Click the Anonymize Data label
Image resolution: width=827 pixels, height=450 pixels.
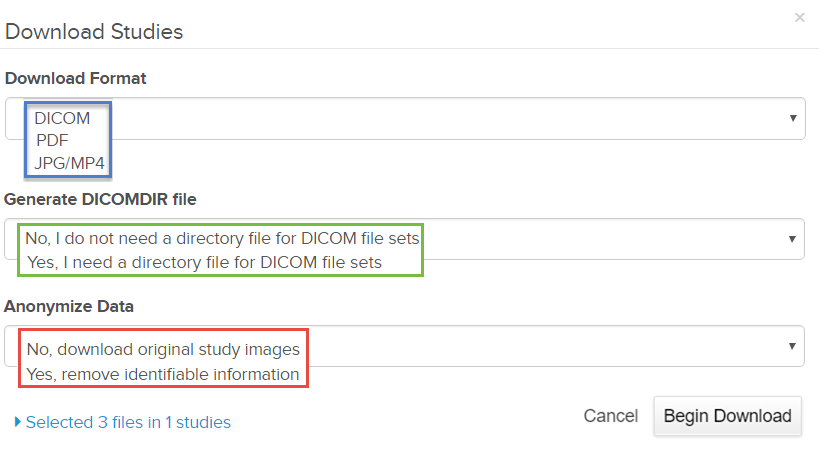[x=69, y=306]
